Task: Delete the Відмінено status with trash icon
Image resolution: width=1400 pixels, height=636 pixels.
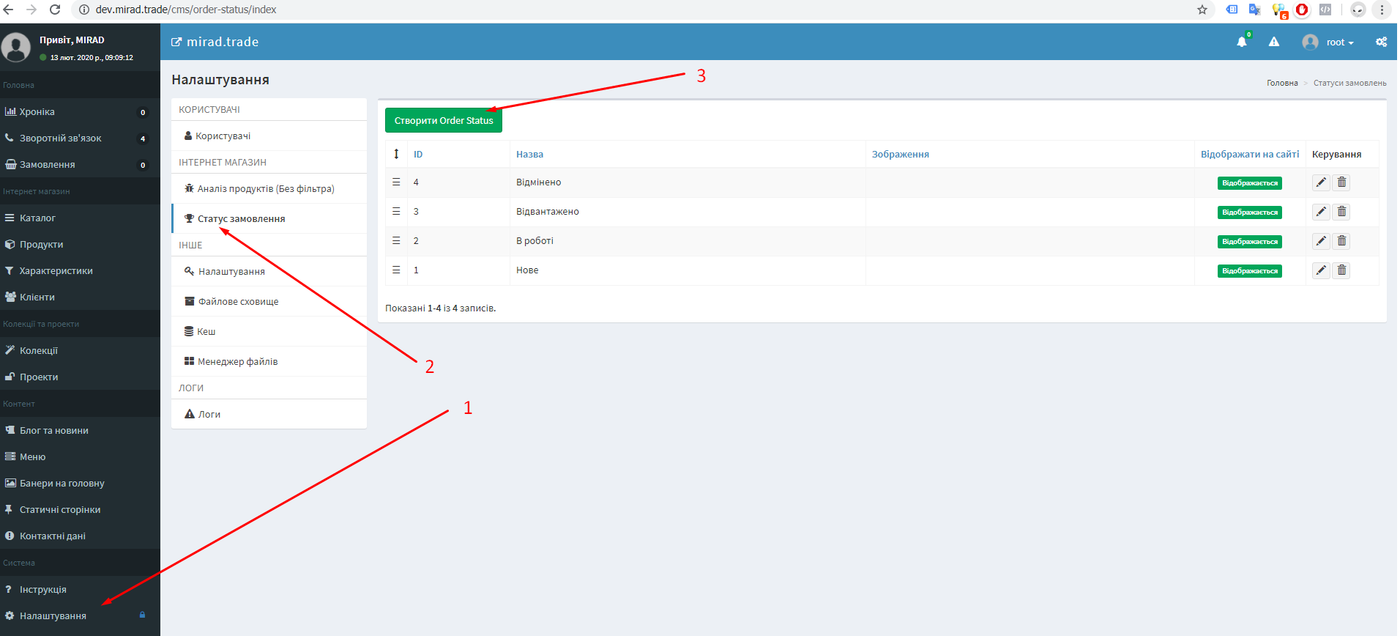Action: pyautogui.click(x=1342, y=183)
